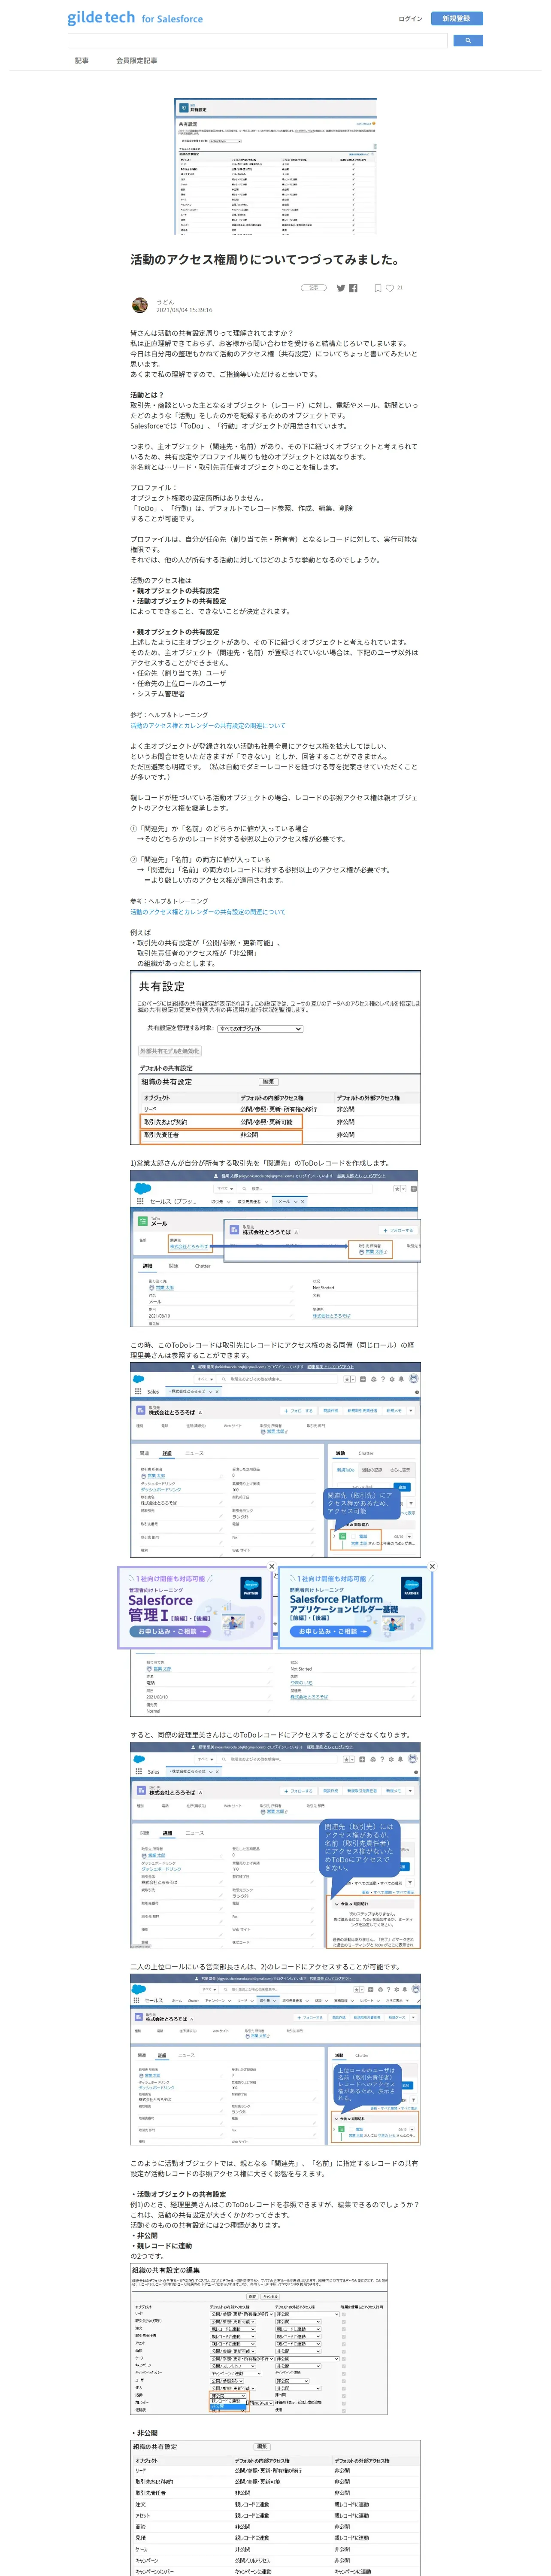551x2576 pixels.
Task: Open the Salesforce 管理Ⅰ training ad banner
Action: click(195, 1607)
